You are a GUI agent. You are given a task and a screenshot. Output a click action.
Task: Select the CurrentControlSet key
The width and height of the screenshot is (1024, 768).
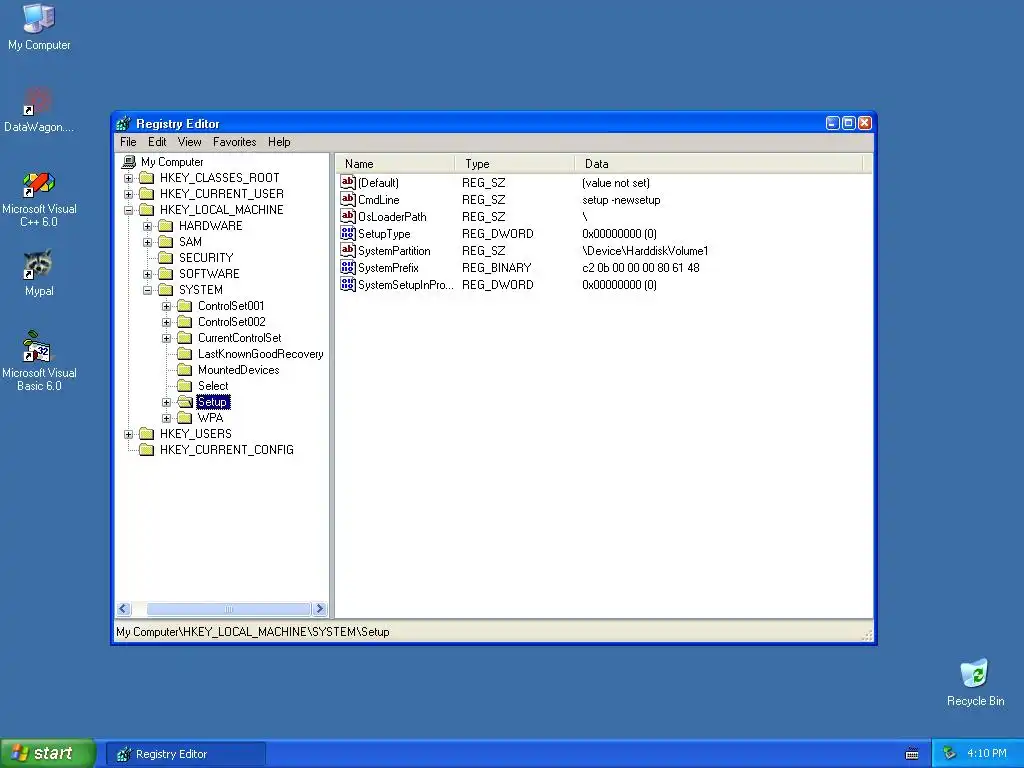pos(240,338)
